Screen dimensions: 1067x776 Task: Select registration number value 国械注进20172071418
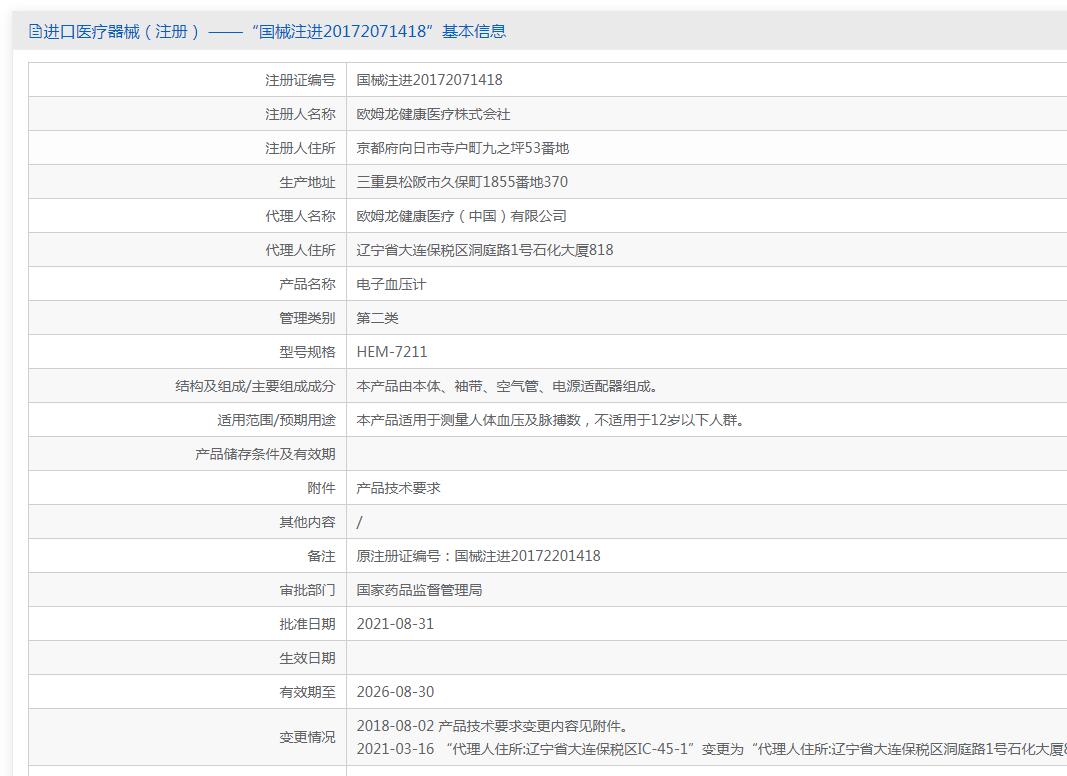click(429, 80)
